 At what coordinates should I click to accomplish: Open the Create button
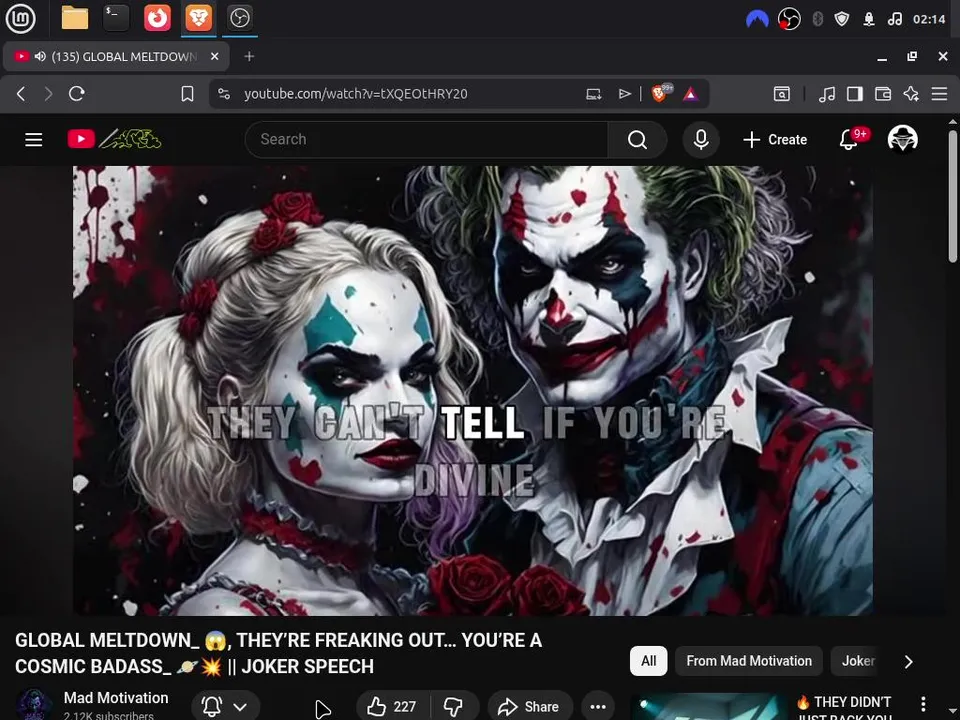774,140
